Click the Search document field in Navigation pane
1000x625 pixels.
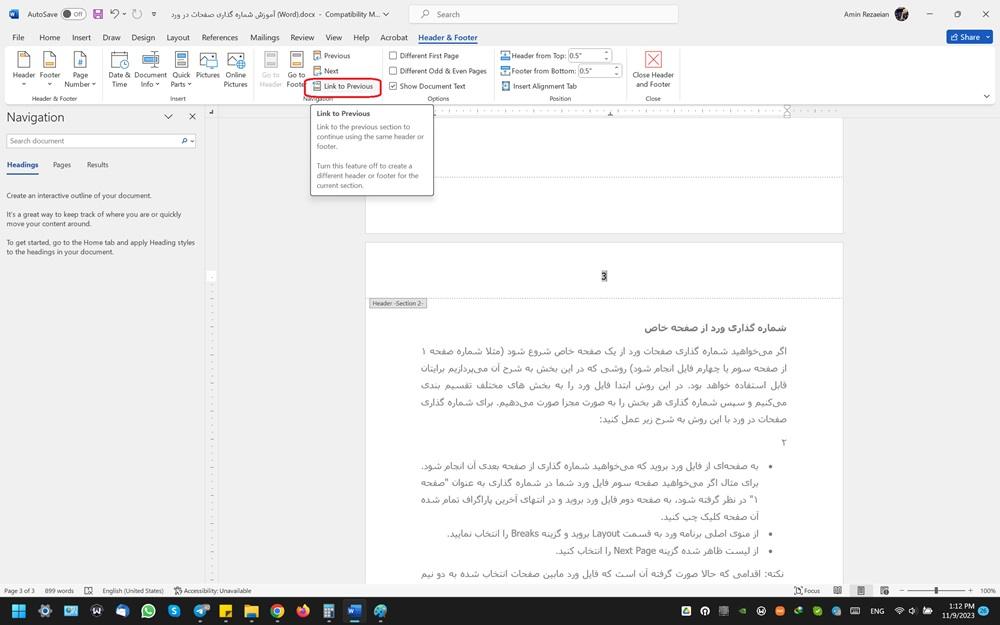coord(95,140)
